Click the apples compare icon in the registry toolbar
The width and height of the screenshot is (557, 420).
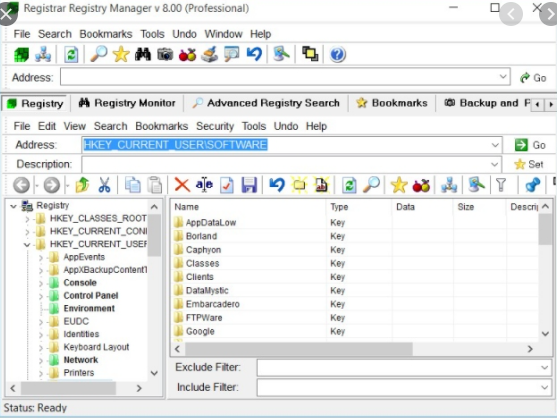[x=421, y=185]
